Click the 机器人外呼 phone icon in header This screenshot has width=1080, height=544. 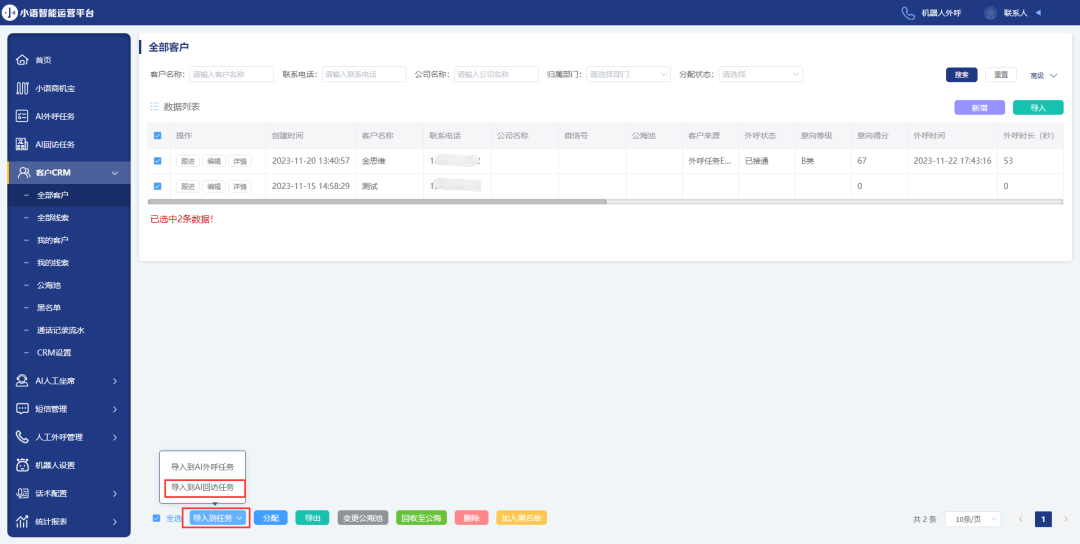[908, 12]
